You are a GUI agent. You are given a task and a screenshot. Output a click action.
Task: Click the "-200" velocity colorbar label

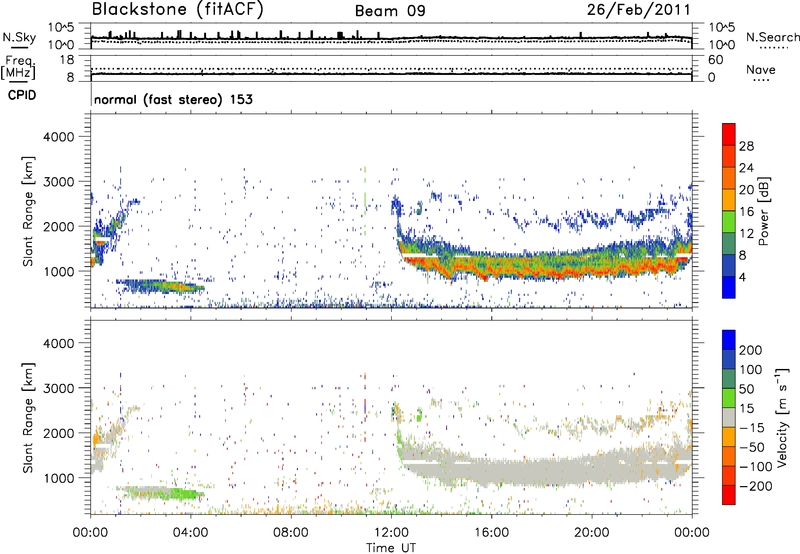(755, 486)
